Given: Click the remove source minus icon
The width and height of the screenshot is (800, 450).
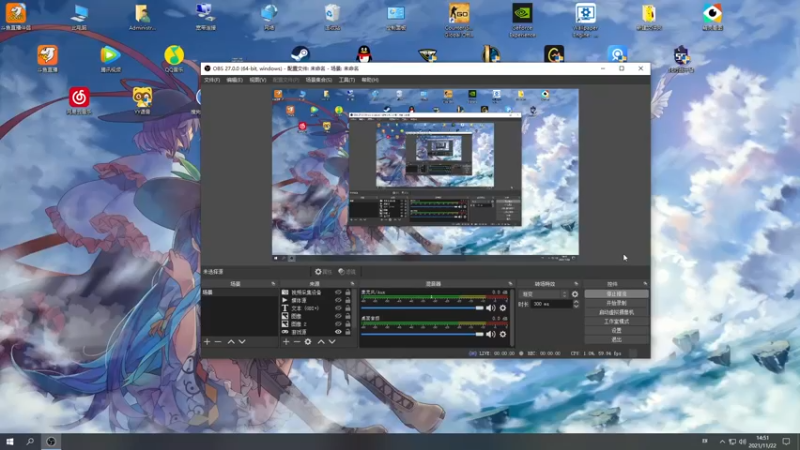Looking at the screenshot, I should pyautogui.click(x=296, y=342).
